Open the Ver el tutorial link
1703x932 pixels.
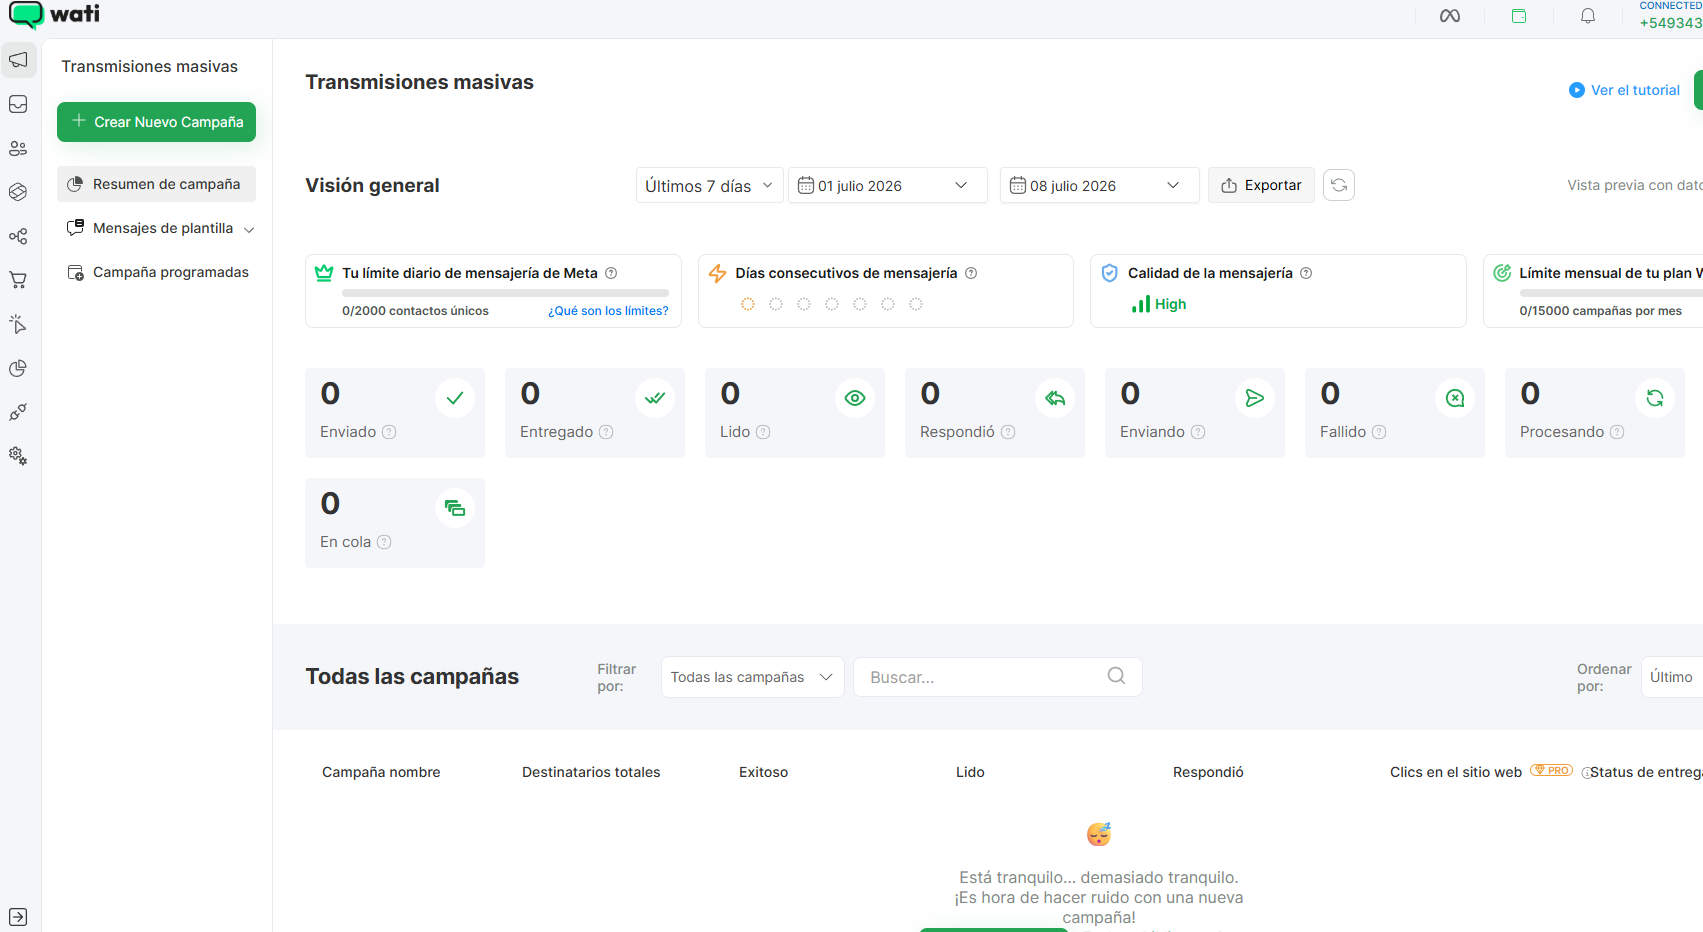click(x=1625, y=90)
